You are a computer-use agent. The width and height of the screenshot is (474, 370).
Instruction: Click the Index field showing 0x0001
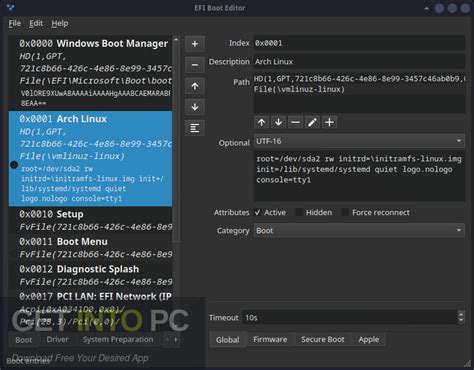pos(359,43)
